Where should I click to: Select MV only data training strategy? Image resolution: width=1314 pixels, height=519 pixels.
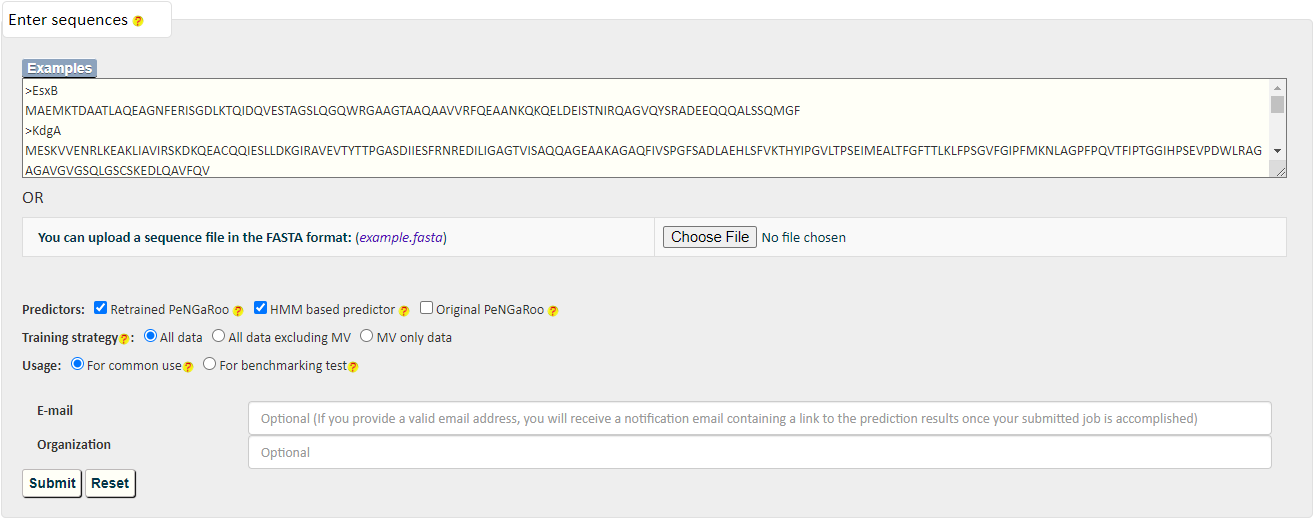pos(367,336)
